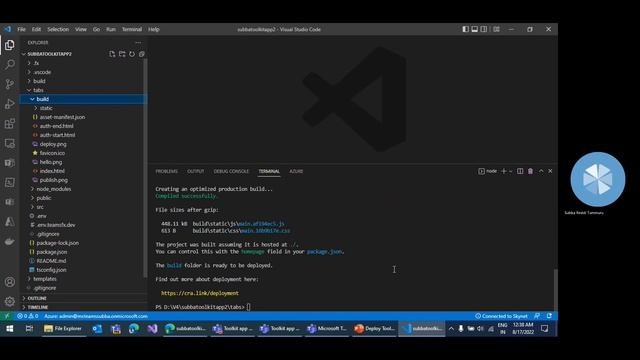Expand the OUTLINE section
This screenshot has width=640, height=360.
pyautogui.click(x=83, y=298)
